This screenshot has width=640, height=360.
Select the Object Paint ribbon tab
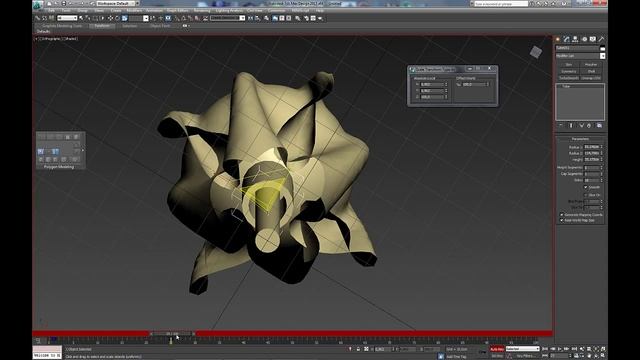160,26
